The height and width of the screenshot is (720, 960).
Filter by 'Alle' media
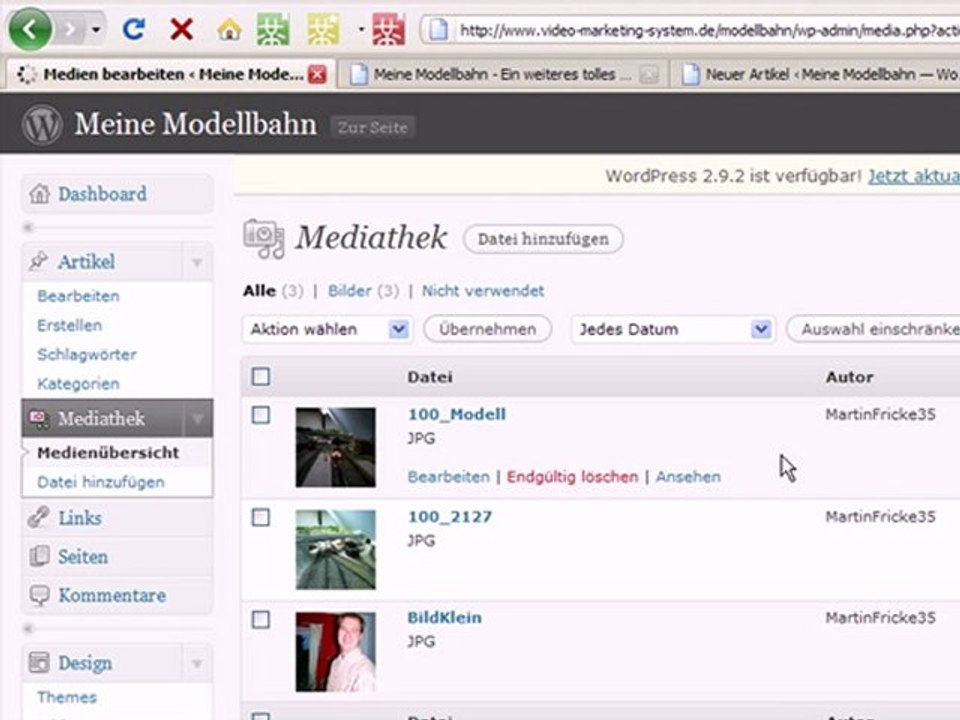[259, 291]
